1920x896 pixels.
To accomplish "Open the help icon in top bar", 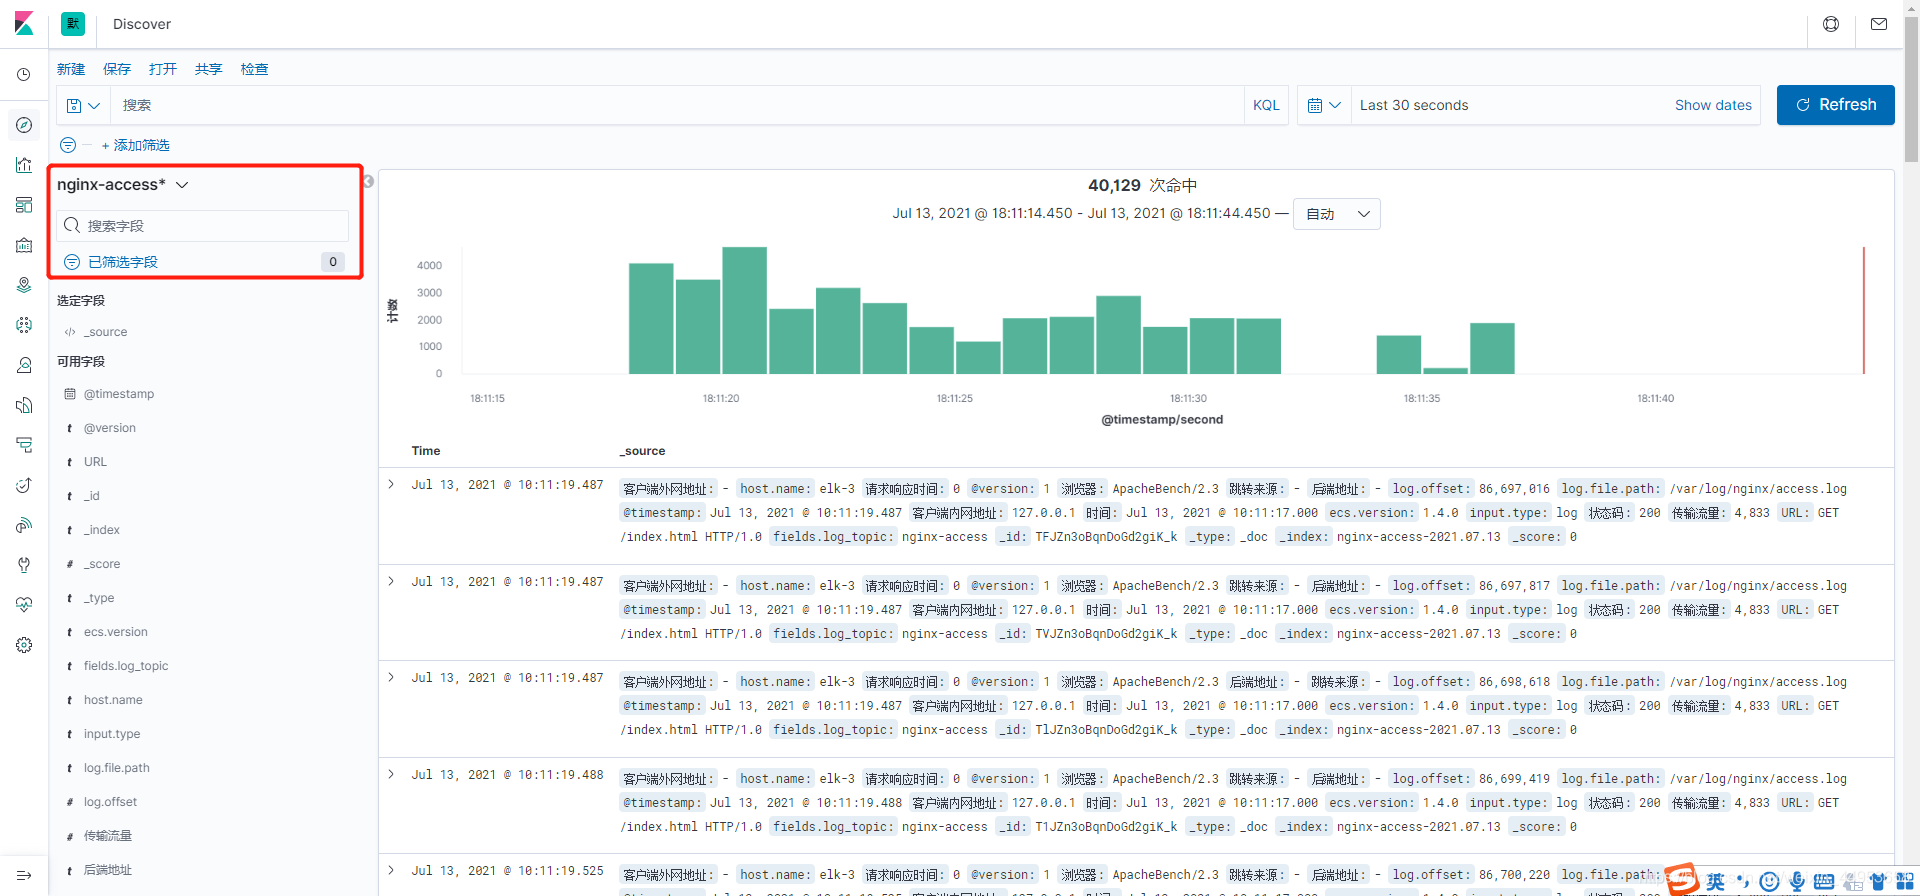I will click(x=1831, y=24).
